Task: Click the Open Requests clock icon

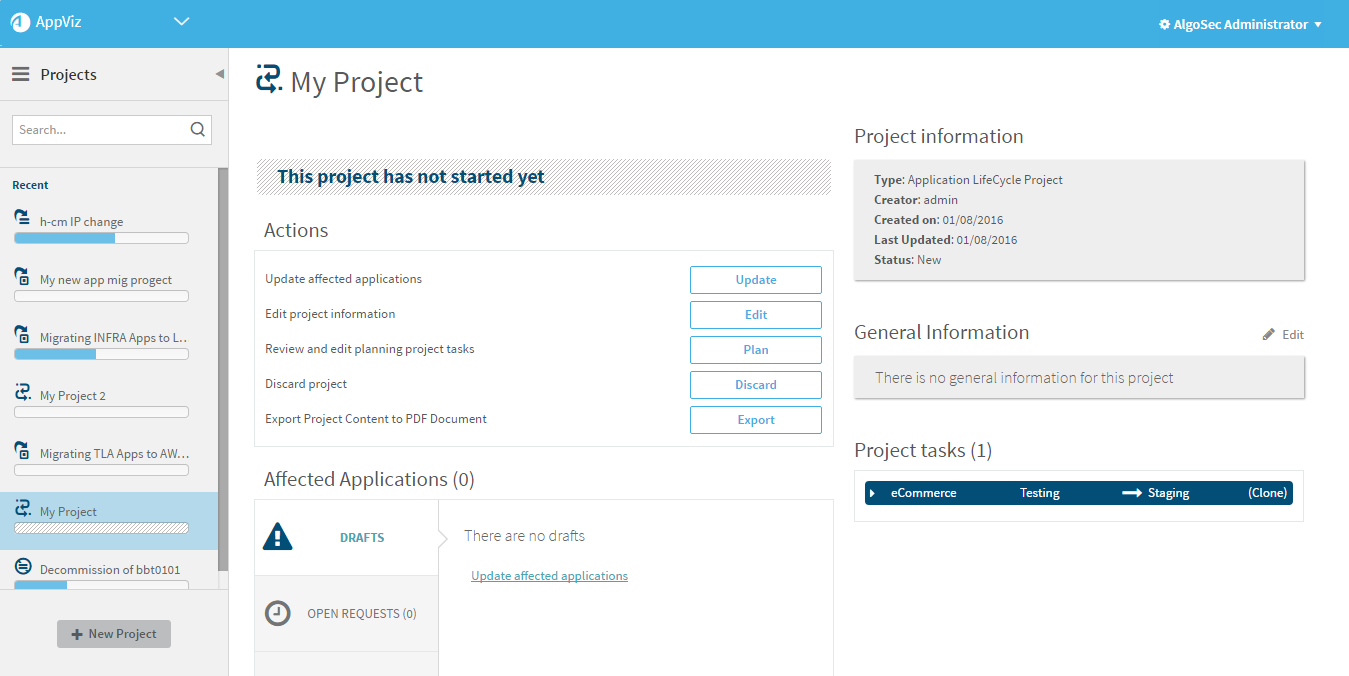Action: [277, 613]
